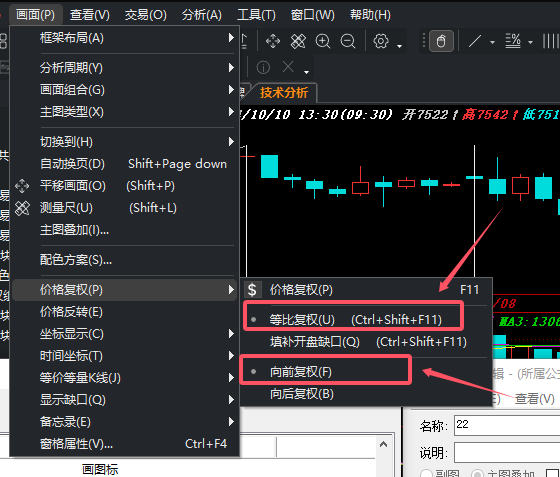Click the scroll up arrow of the bottom panel
560x477 pixels.
click(383, 444)
